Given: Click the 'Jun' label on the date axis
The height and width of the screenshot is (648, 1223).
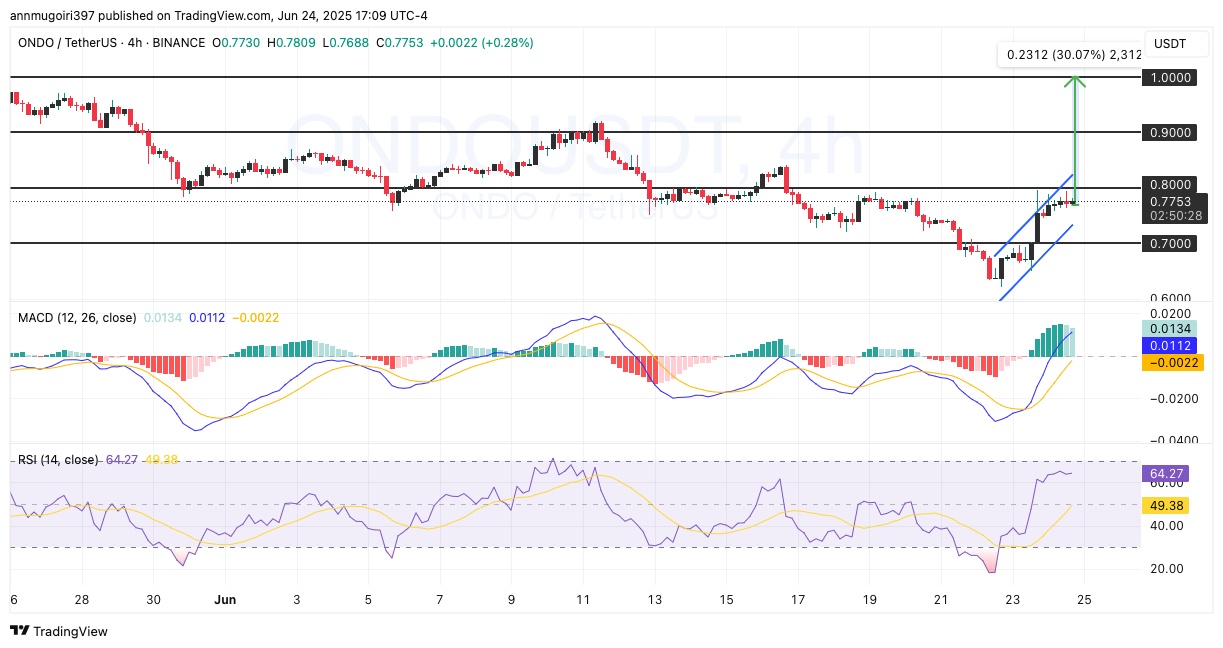Looking at the screenshot, I should [x=225, y=600].
